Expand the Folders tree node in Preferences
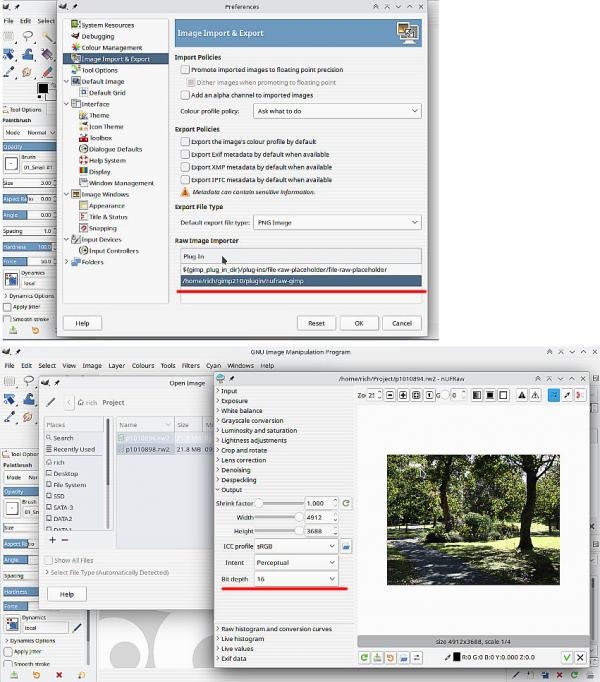Image resolution: width=600 pixels, height=682 pixels. 67,262
